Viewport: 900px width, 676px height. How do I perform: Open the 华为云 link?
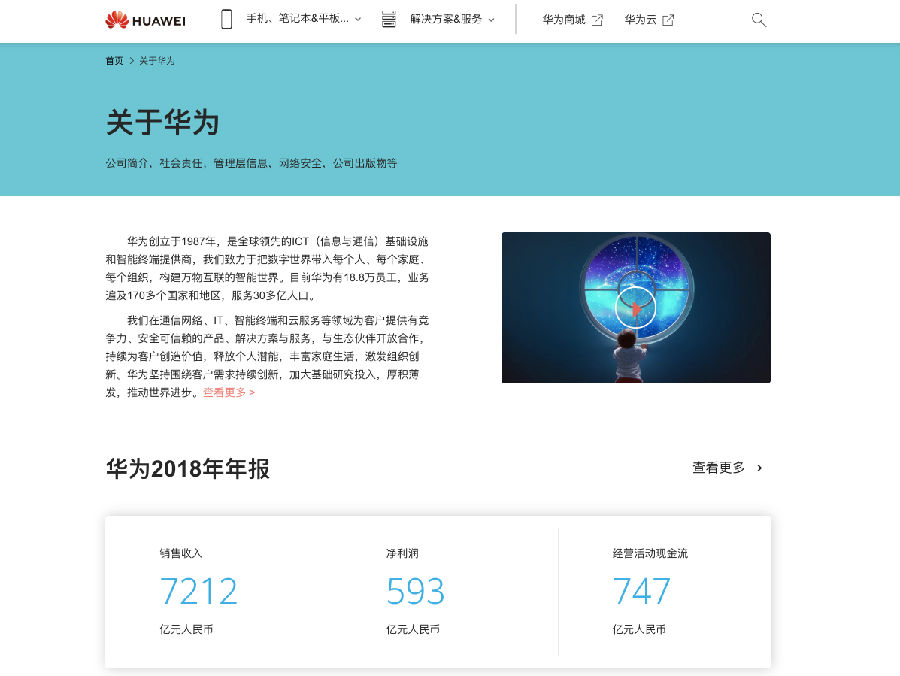pos(640,20)
